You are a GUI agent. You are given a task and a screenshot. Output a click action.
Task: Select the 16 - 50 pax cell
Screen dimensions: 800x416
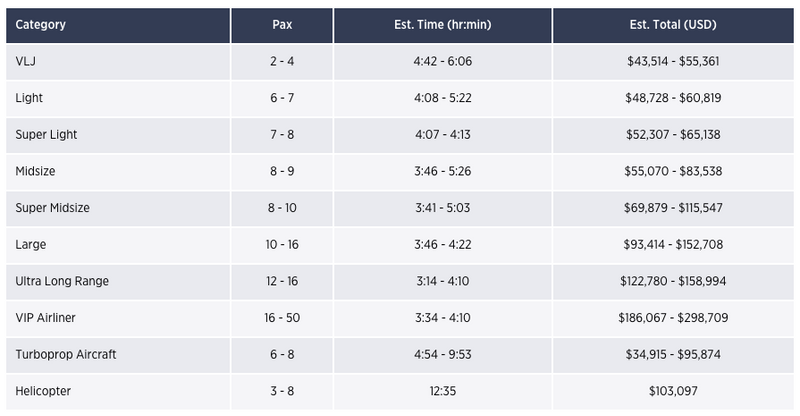282,317
